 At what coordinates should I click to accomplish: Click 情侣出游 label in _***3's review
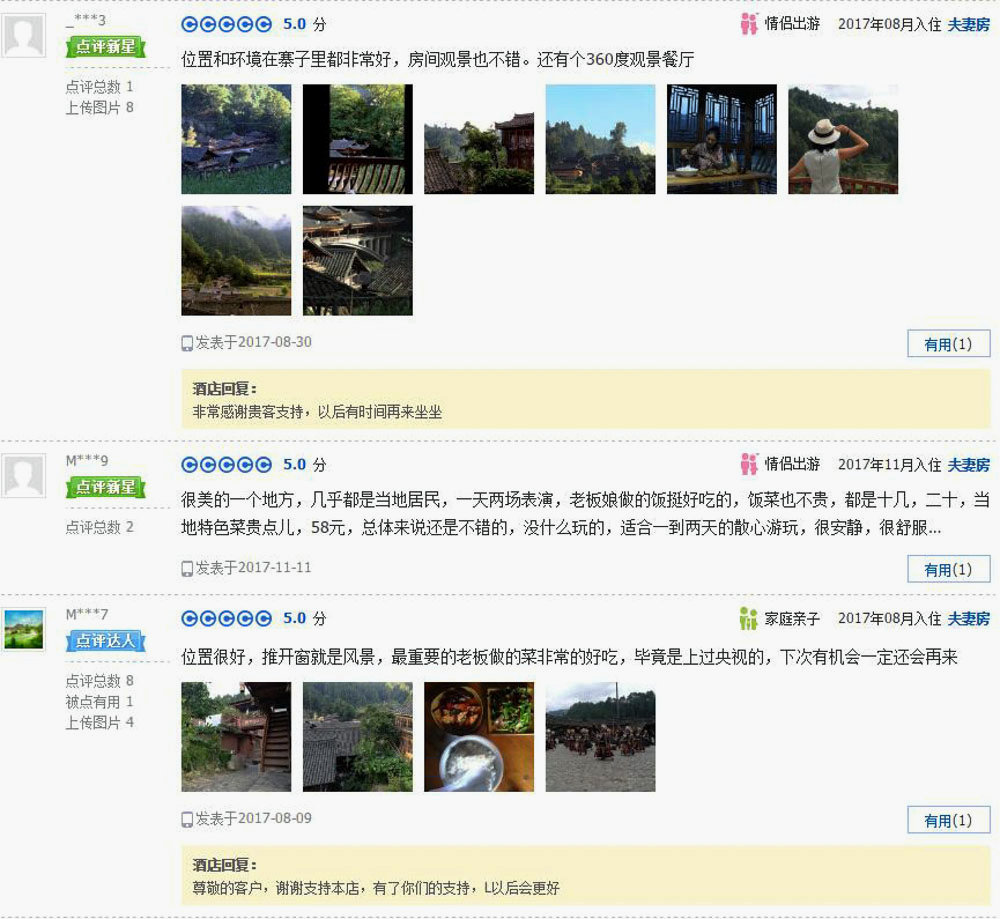point(792,24)
